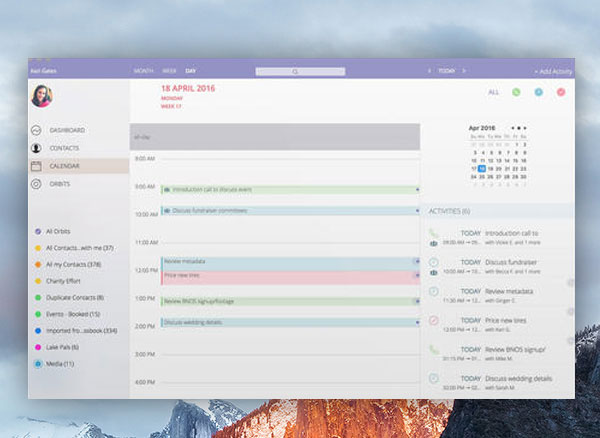Screen dimensions: 600x438
Task: Click arrow on Introduction call event bar
Action: [417, 190]
